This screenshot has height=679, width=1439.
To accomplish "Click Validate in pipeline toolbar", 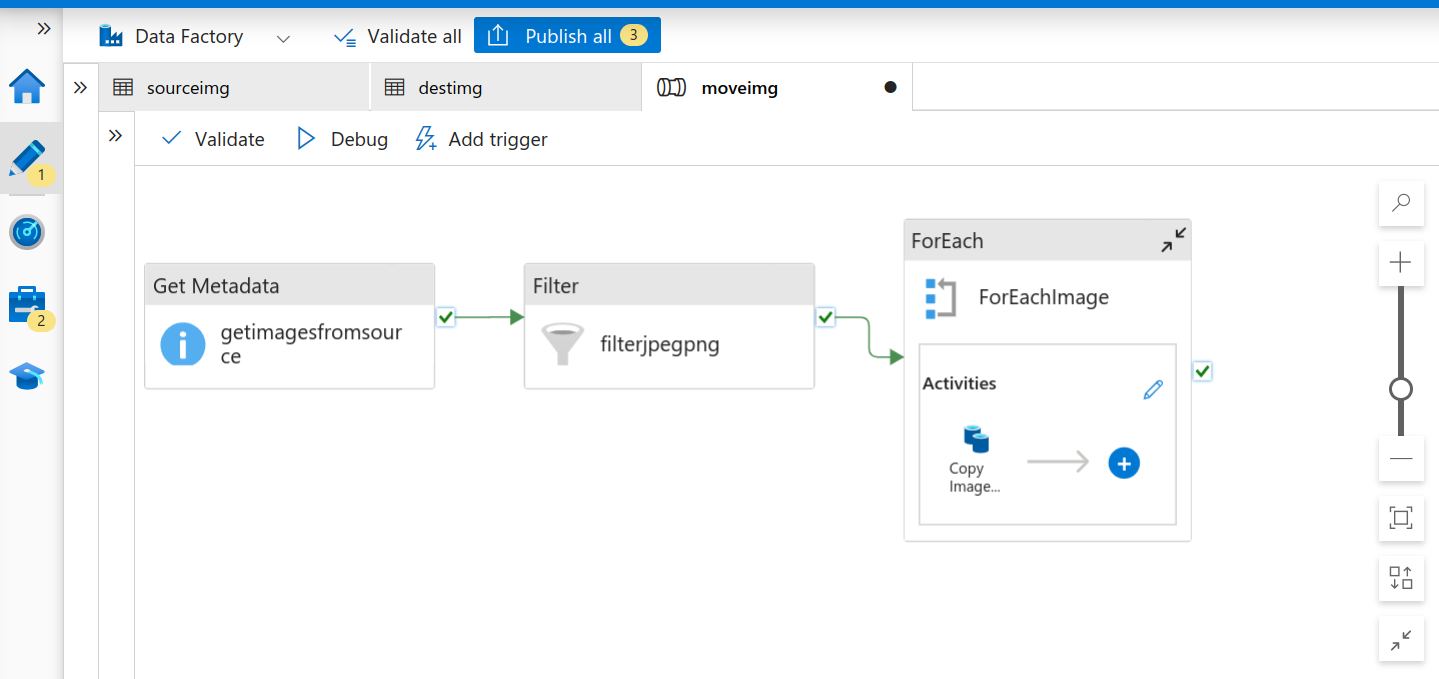I will [x=214, y=139].
